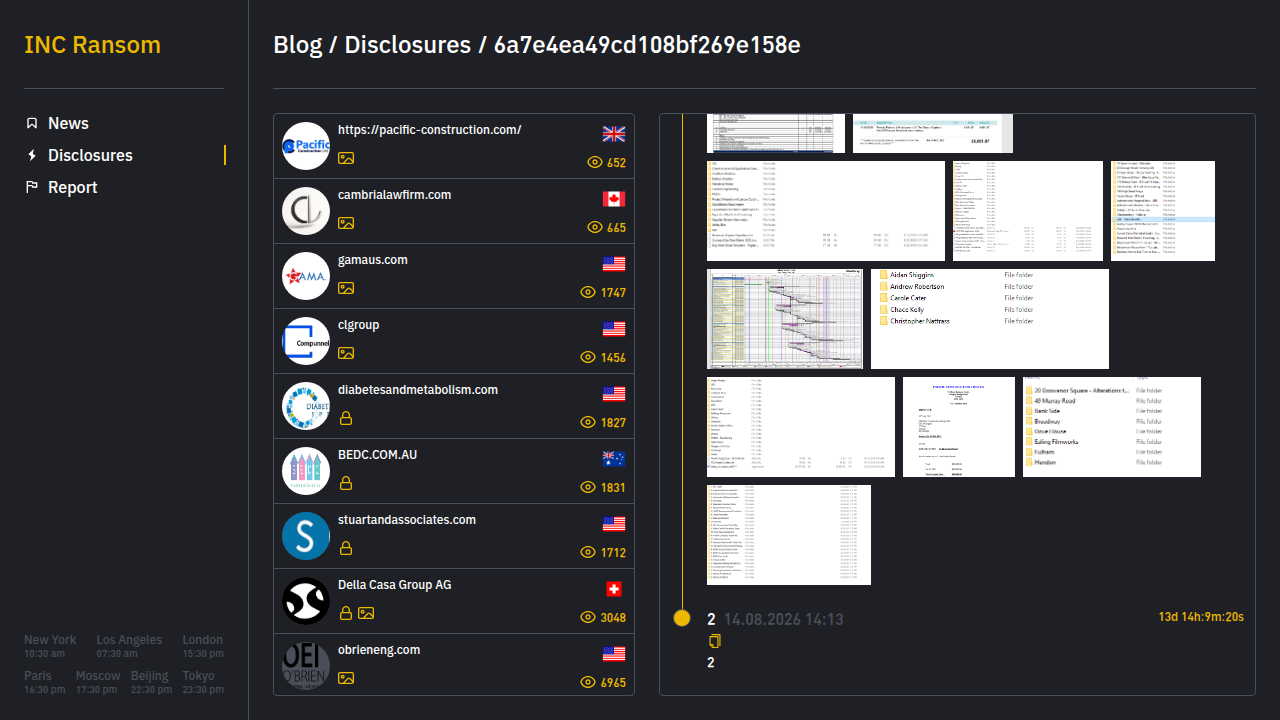Open the BEDC.COM.AU entry
The width and height of the screenshot is (1280, 720).
pos(454,471)
